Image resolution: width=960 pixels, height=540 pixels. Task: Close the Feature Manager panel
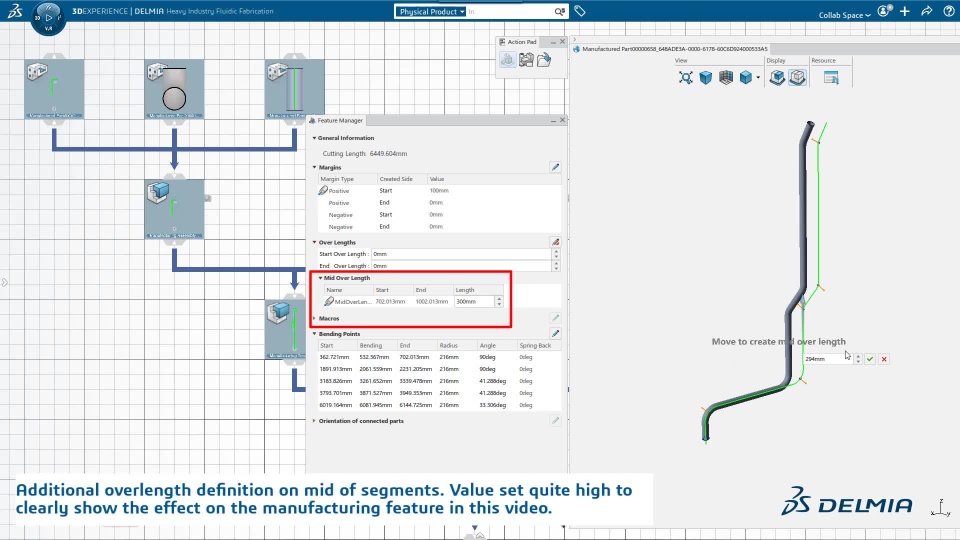click(x=563, y=120)
